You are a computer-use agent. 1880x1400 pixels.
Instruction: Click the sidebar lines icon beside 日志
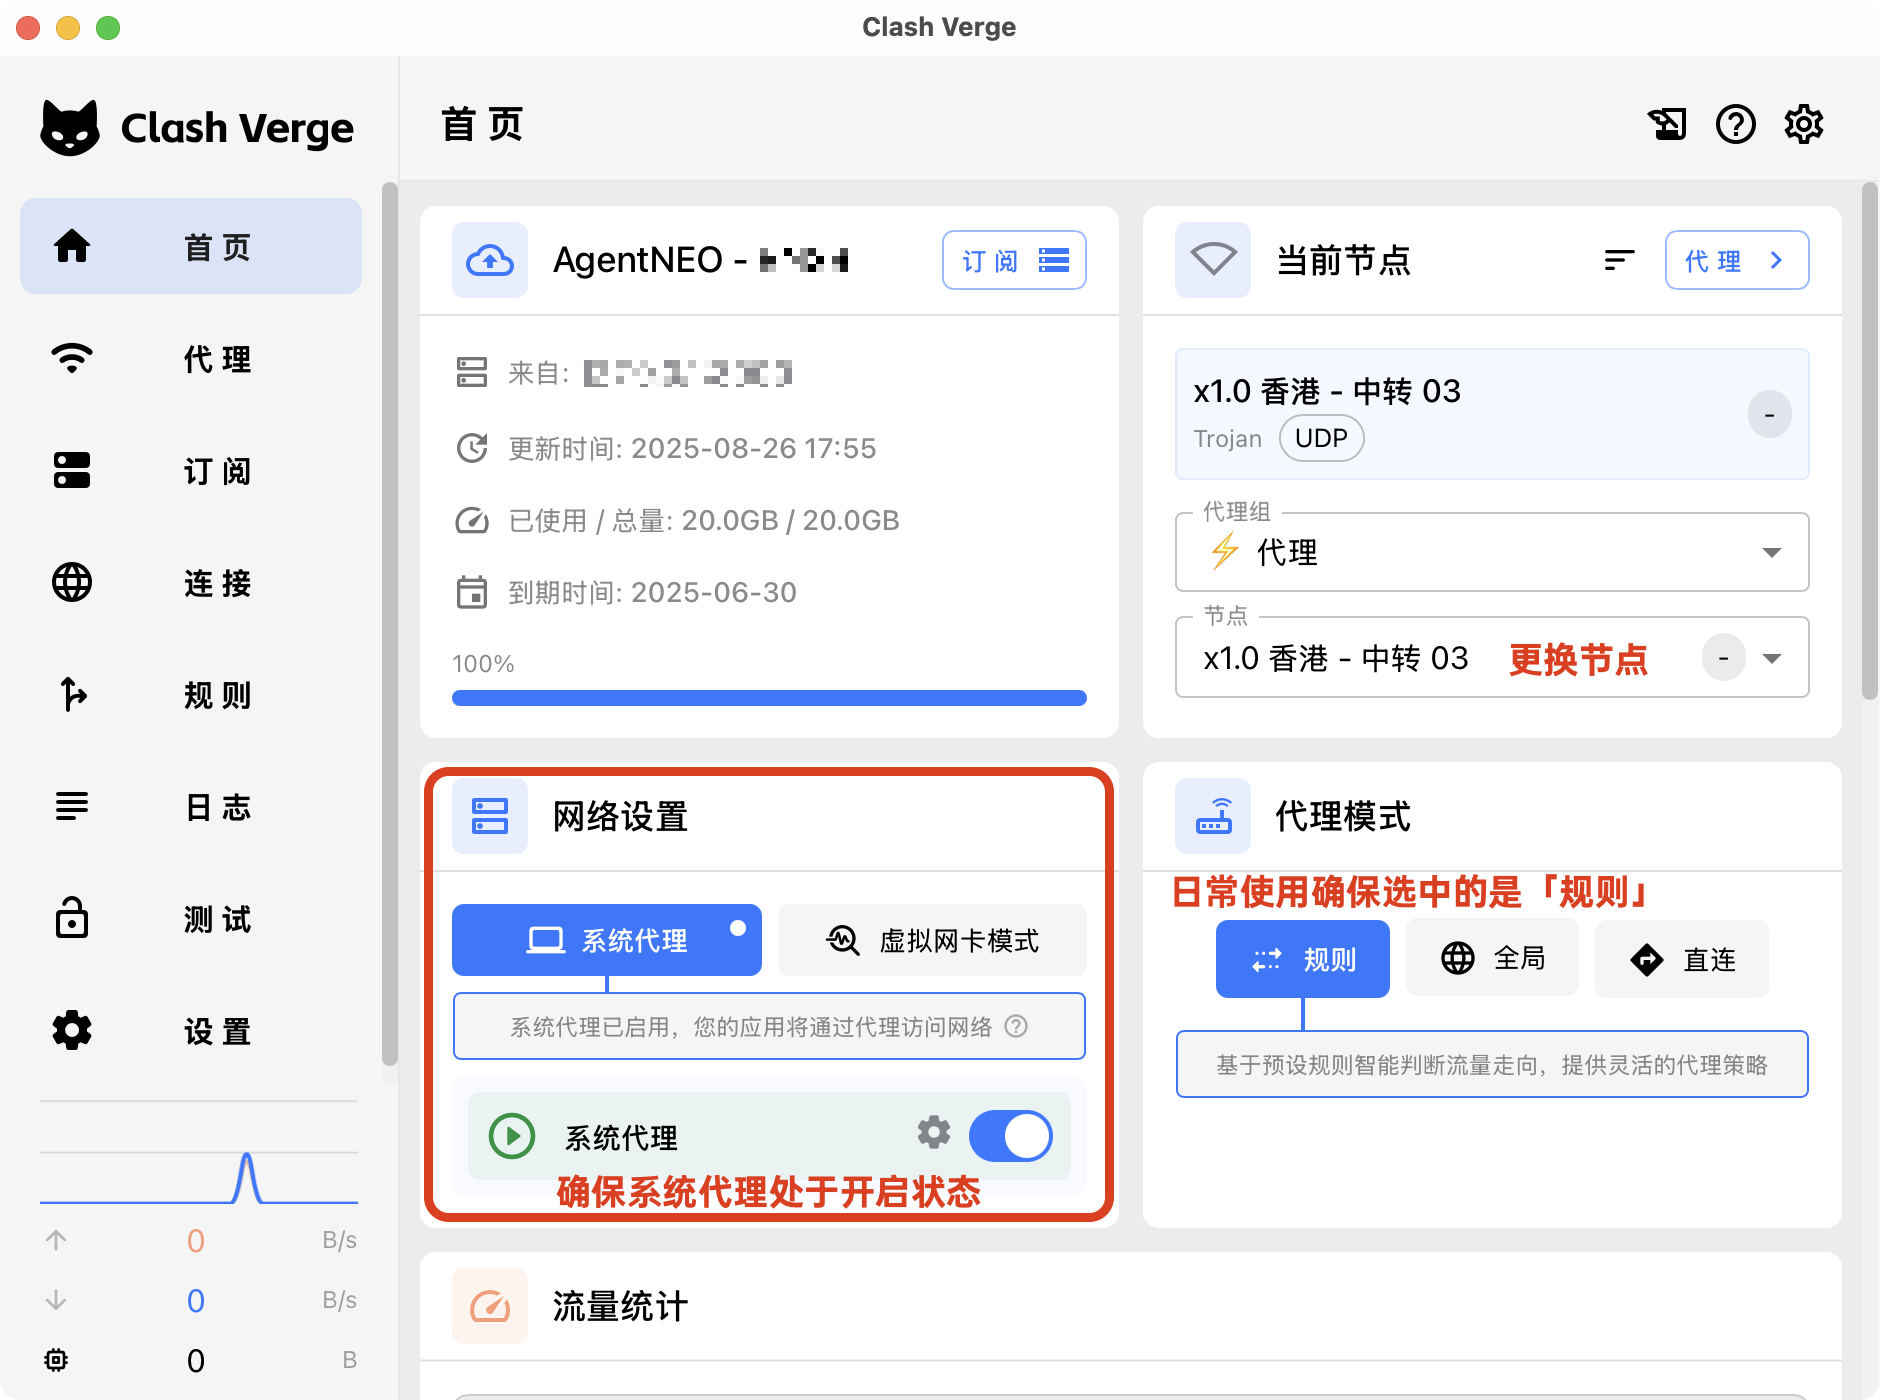pyautogui.click(x=72, y=806)
